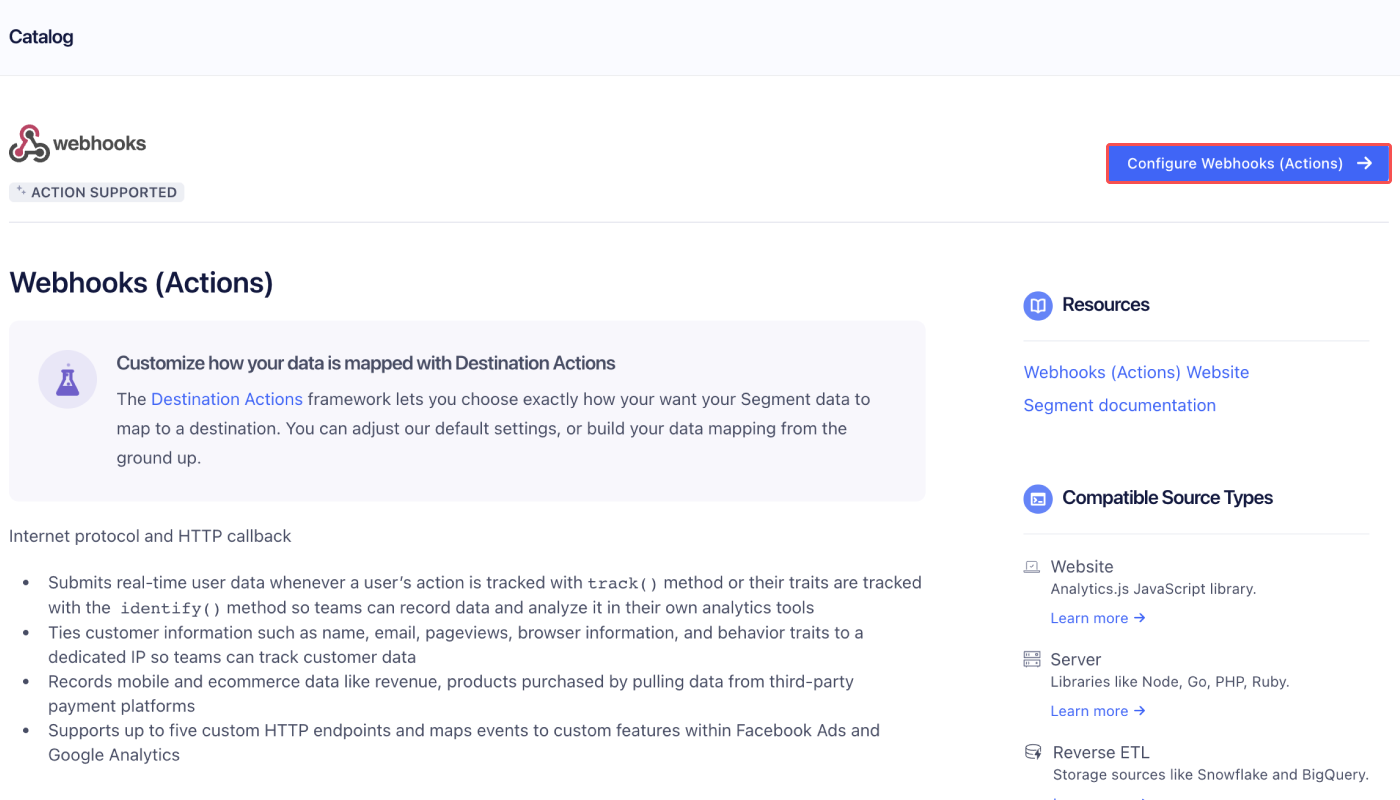Click the Compatible Source Types heading
Viewport: 1400px width, 800px height.
[1167, 498]
